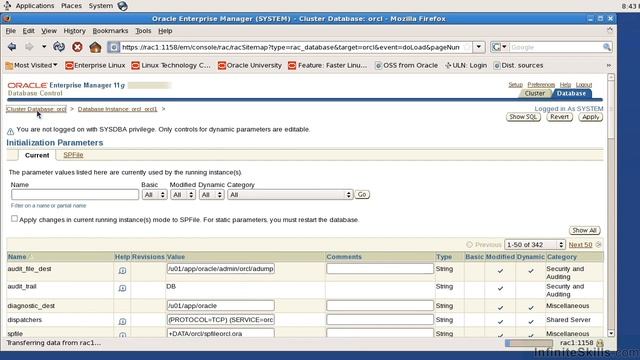
Task: Open the Edit menu
Action: (x=28, y=31)
